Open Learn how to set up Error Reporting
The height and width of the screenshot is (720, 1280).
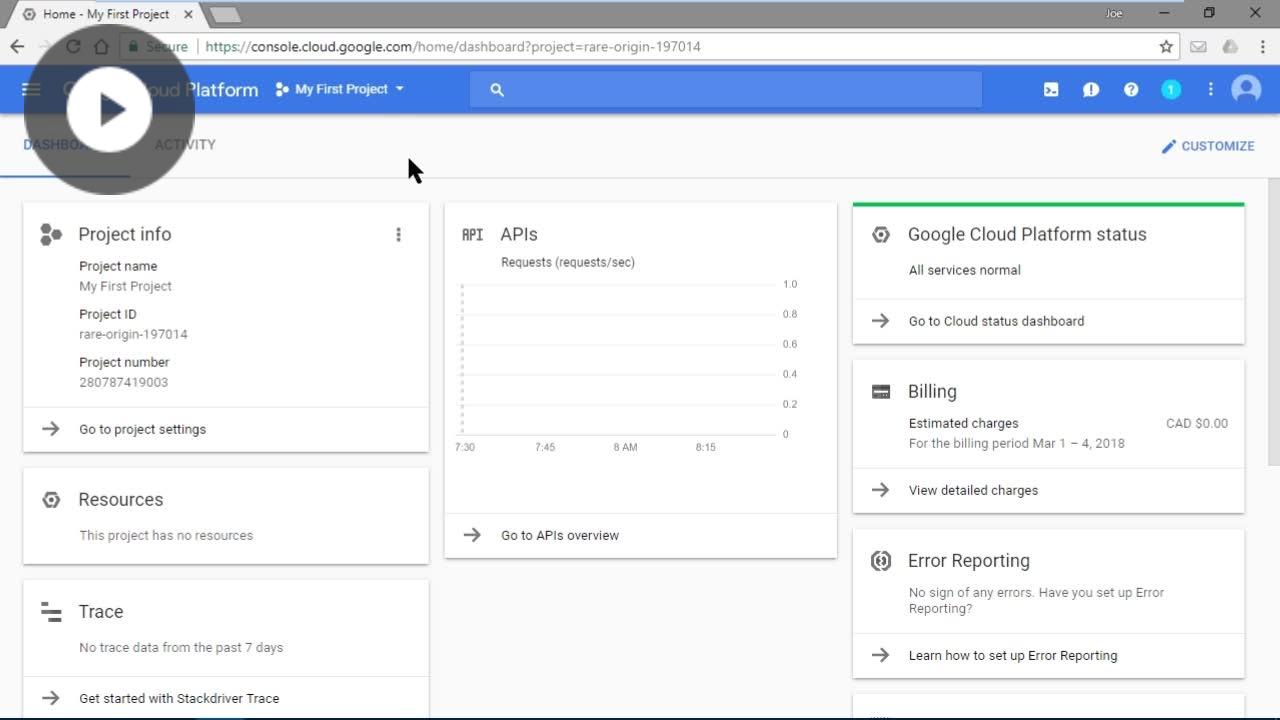click(x=1013, y=655)
